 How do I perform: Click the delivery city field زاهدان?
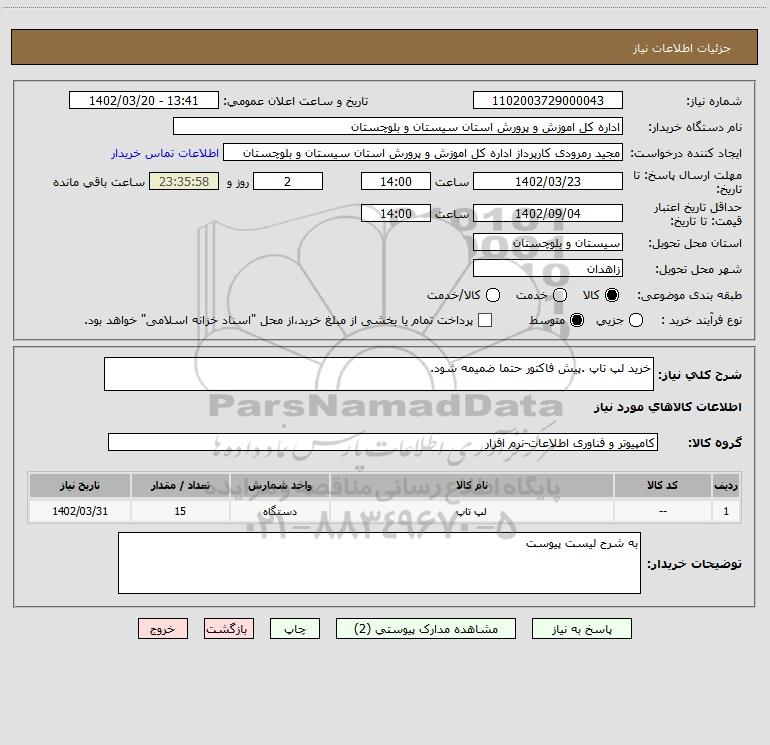click(548, 269)
